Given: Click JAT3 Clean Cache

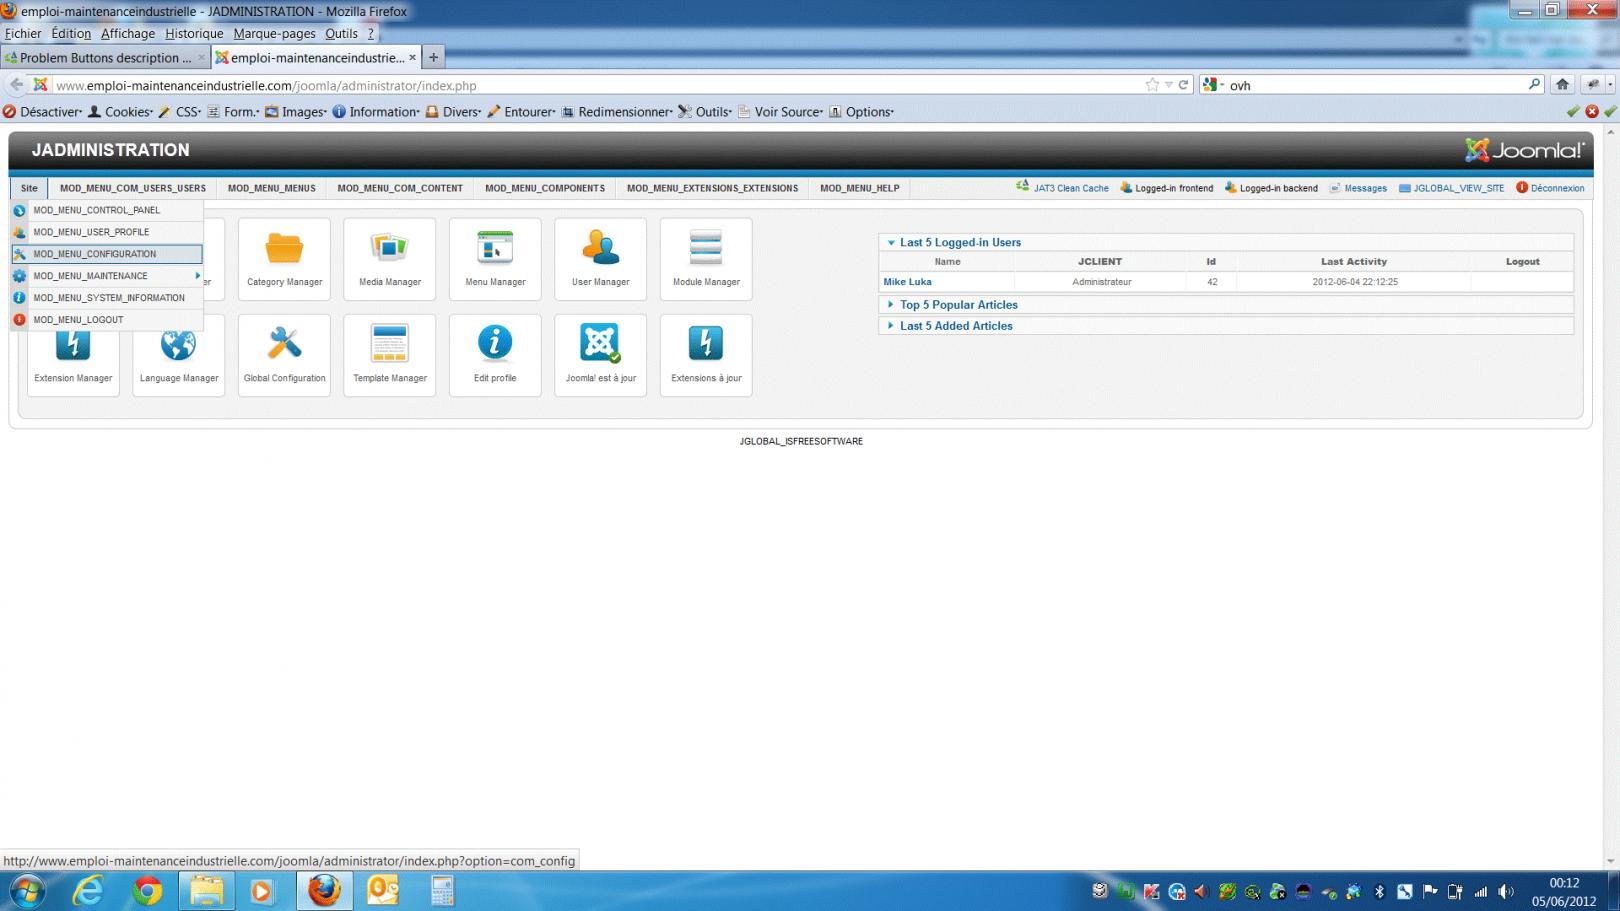Looking at the screenshot, I should click(x=1071, y=188).
